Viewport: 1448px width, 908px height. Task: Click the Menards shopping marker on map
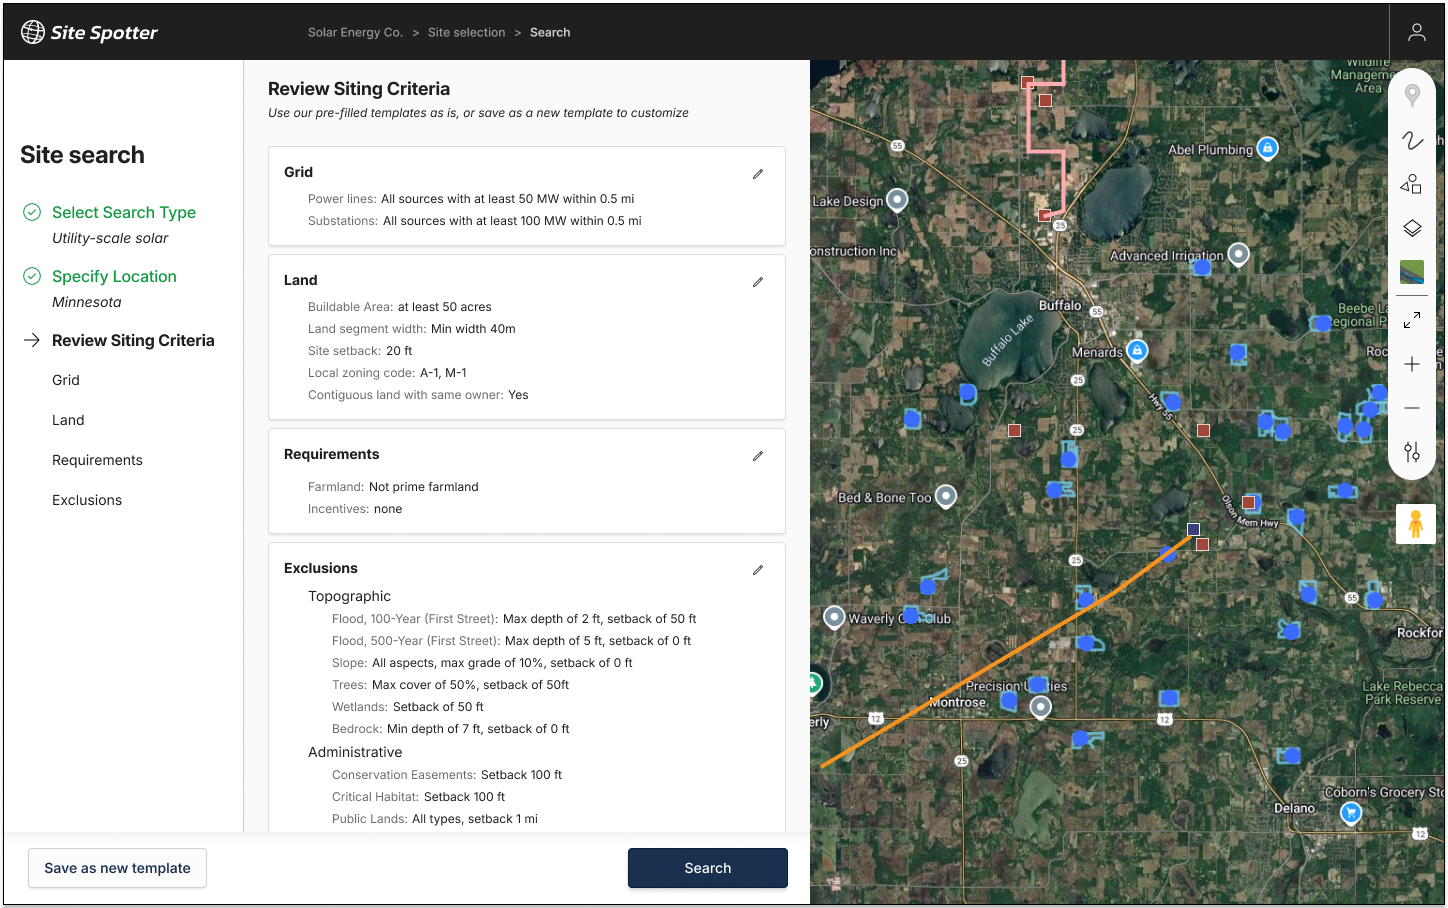[1137, 350]
